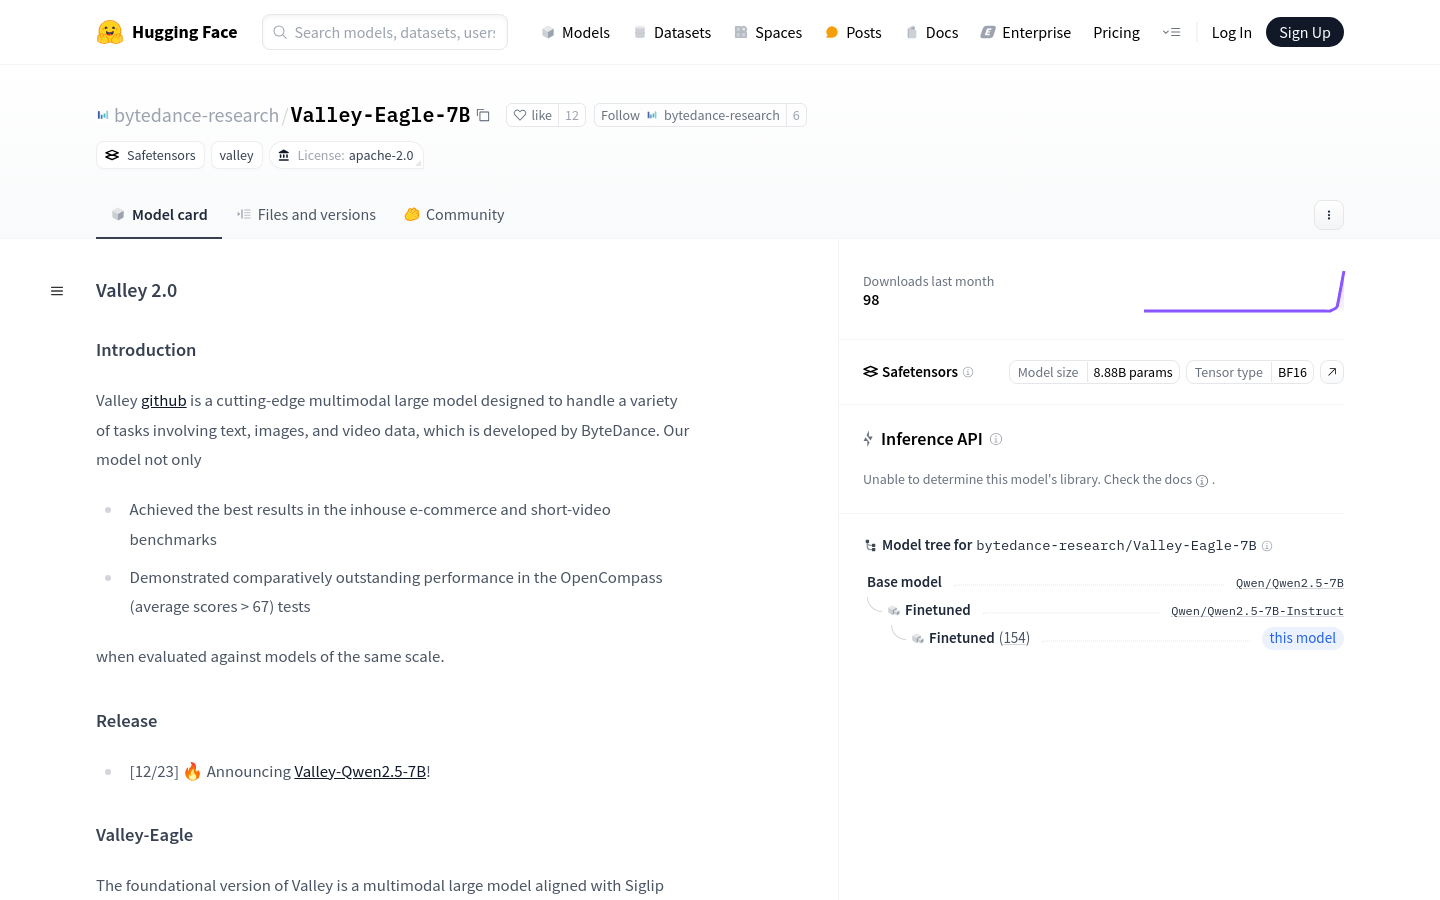Open the 154 finetuned models count
This screenshot has width=1440, height=900.
pos(1014,638)
